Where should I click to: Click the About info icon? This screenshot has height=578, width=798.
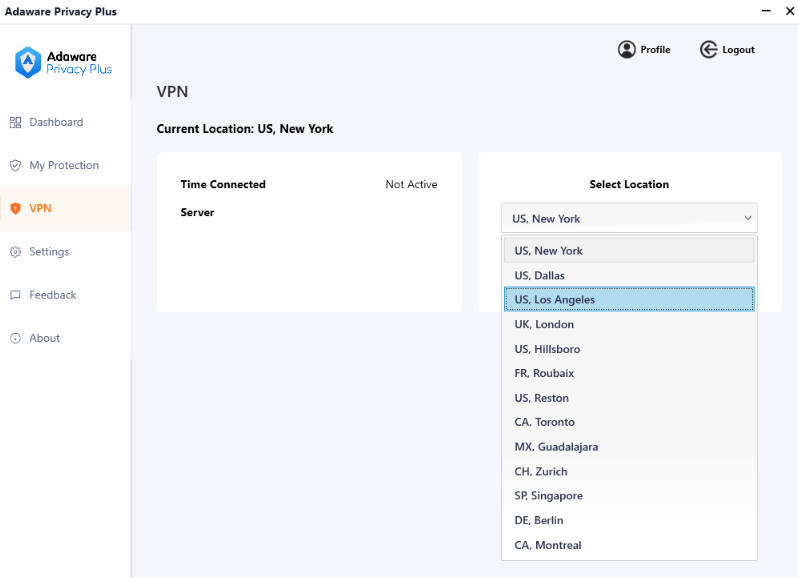tap(15, 338)
